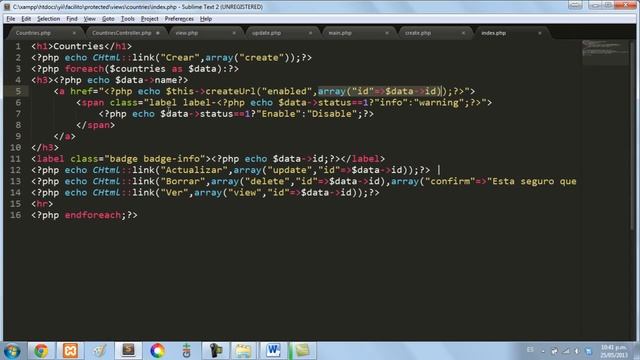Open XAMPP from the taskbar
Viewport: 640px width, 360px height.
pos(70,351)
